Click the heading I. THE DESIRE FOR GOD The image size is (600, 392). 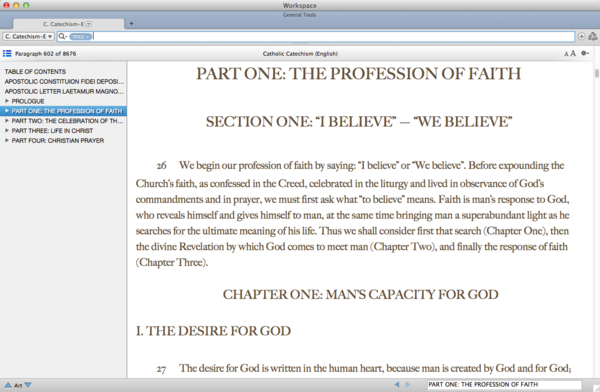(x=213, y=331)
